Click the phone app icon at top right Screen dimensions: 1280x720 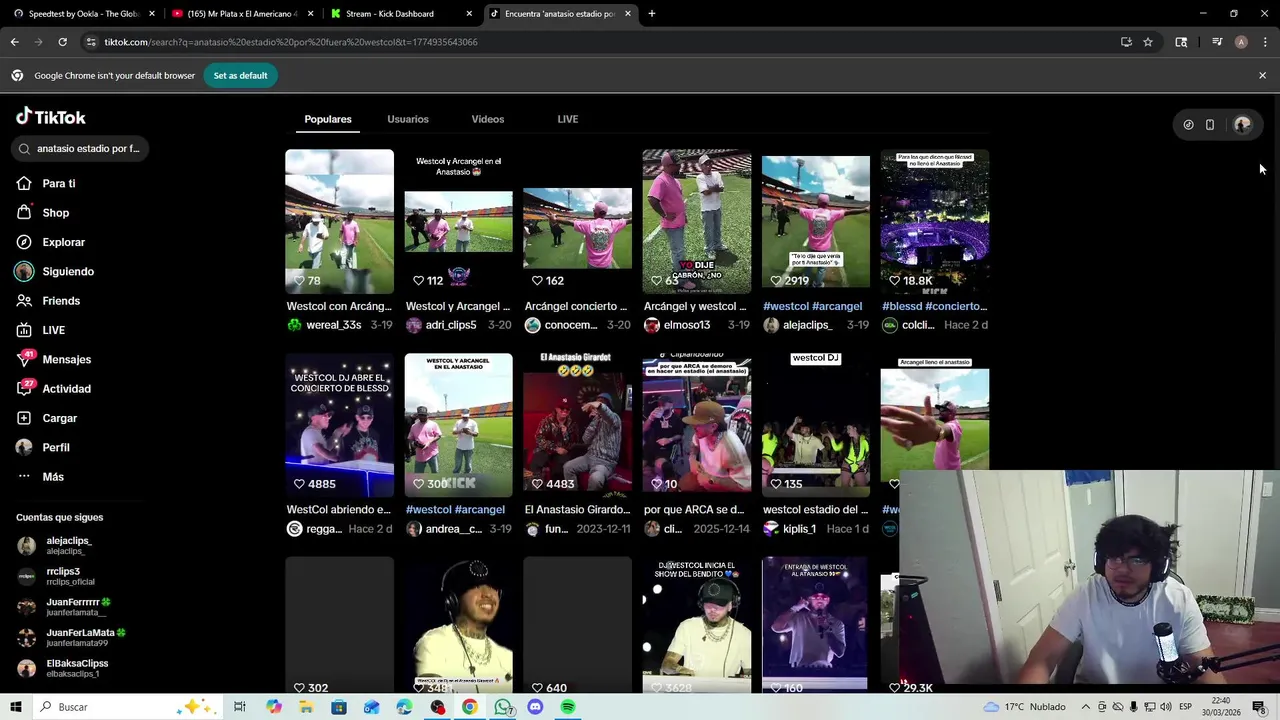(x=1210, y=125)
